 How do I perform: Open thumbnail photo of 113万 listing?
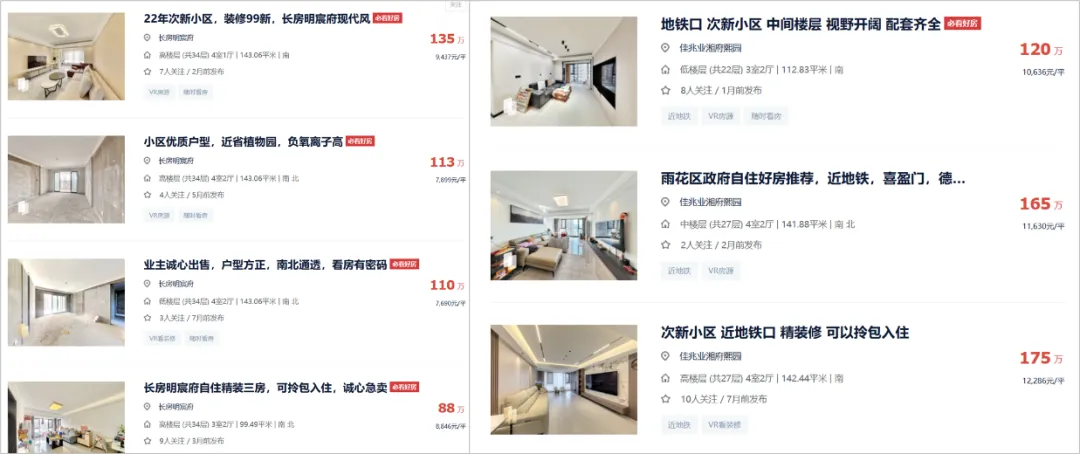coord(66,179)
